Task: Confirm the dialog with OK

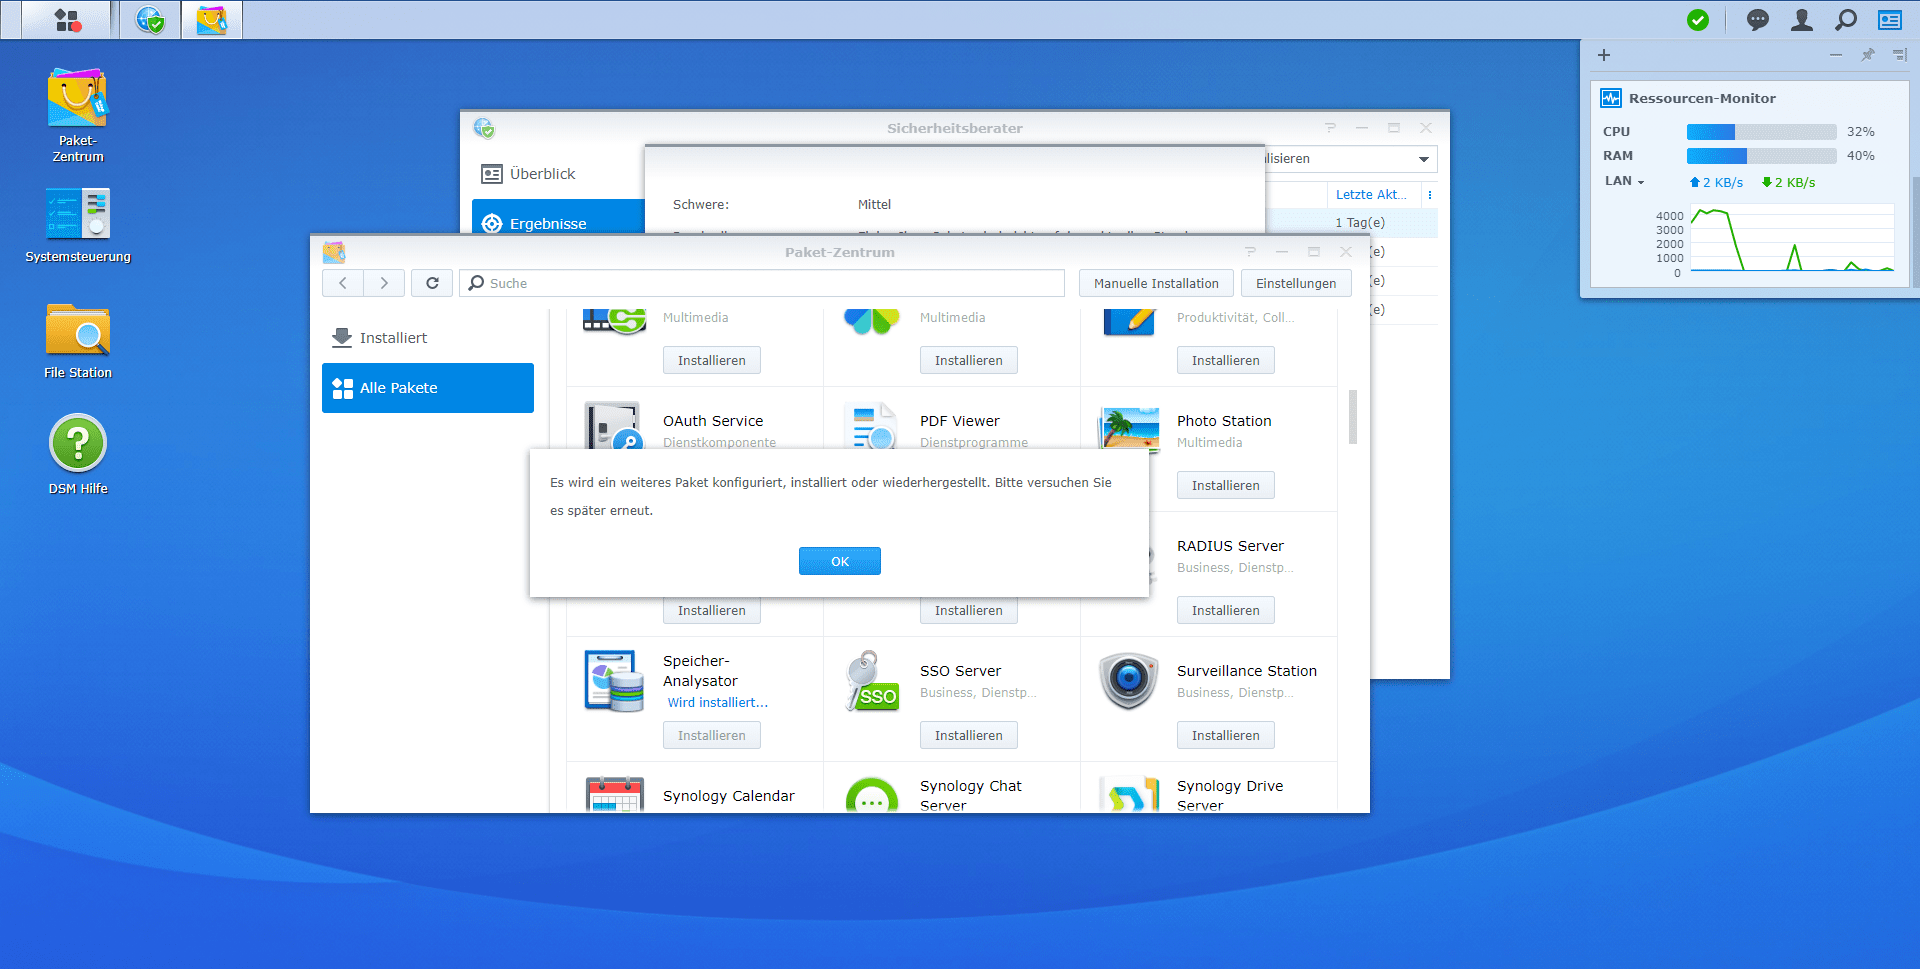Action: tap(840, 561)
